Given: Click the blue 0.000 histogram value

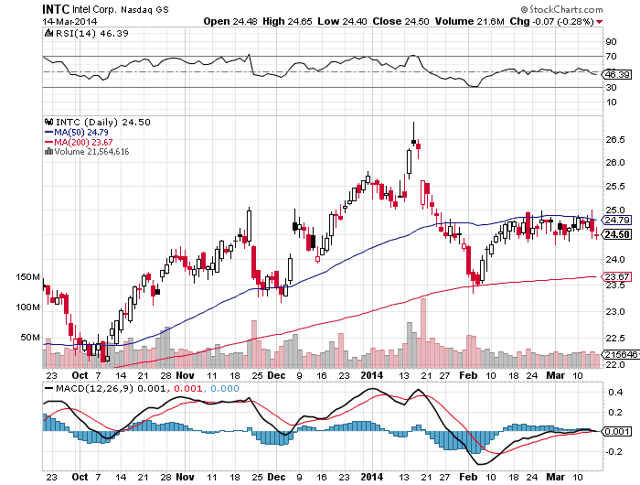Looking at the screenshot, I should point(224,388).
